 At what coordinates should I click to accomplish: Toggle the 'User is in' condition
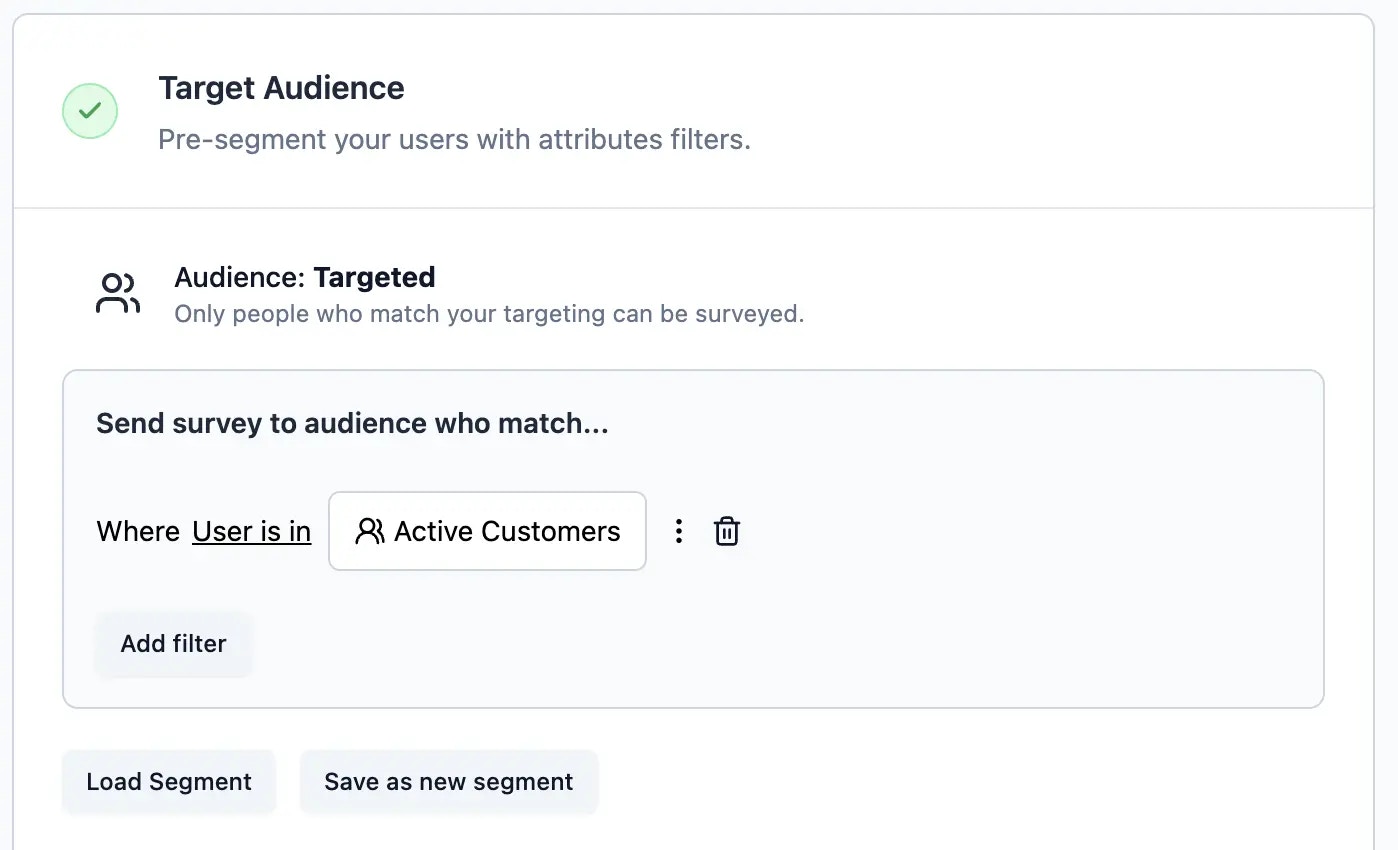252,531
